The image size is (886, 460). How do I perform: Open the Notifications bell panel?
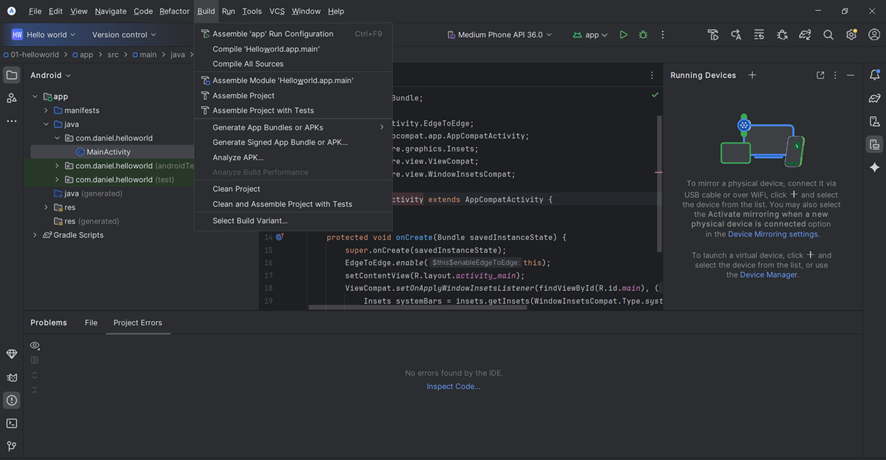click(x=874, y=75)
